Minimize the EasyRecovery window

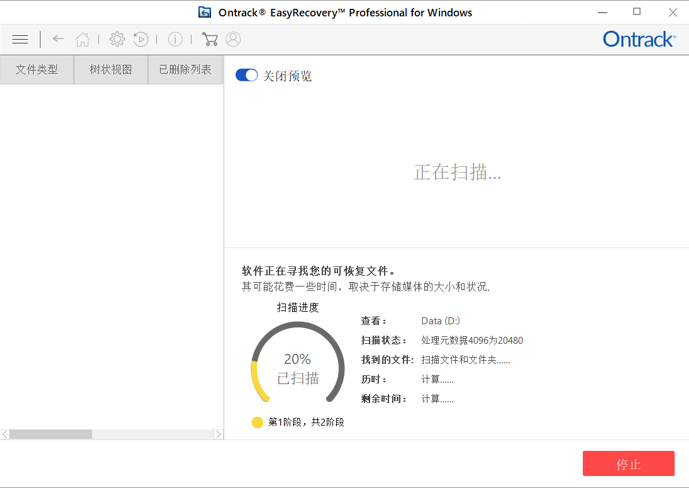(x=602, y=12)
